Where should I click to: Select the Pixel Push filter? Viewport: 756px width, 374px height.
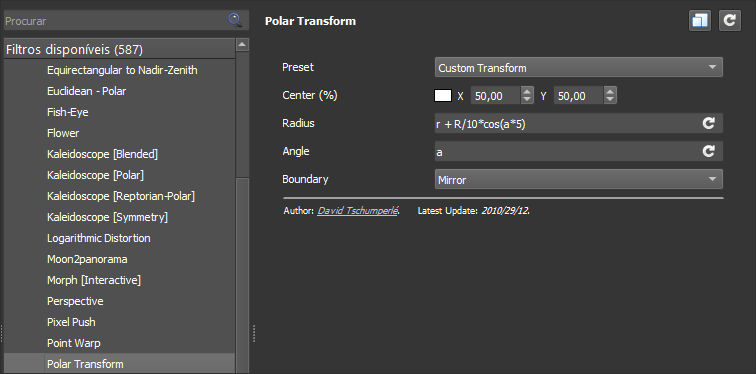(x=71, y=322)
